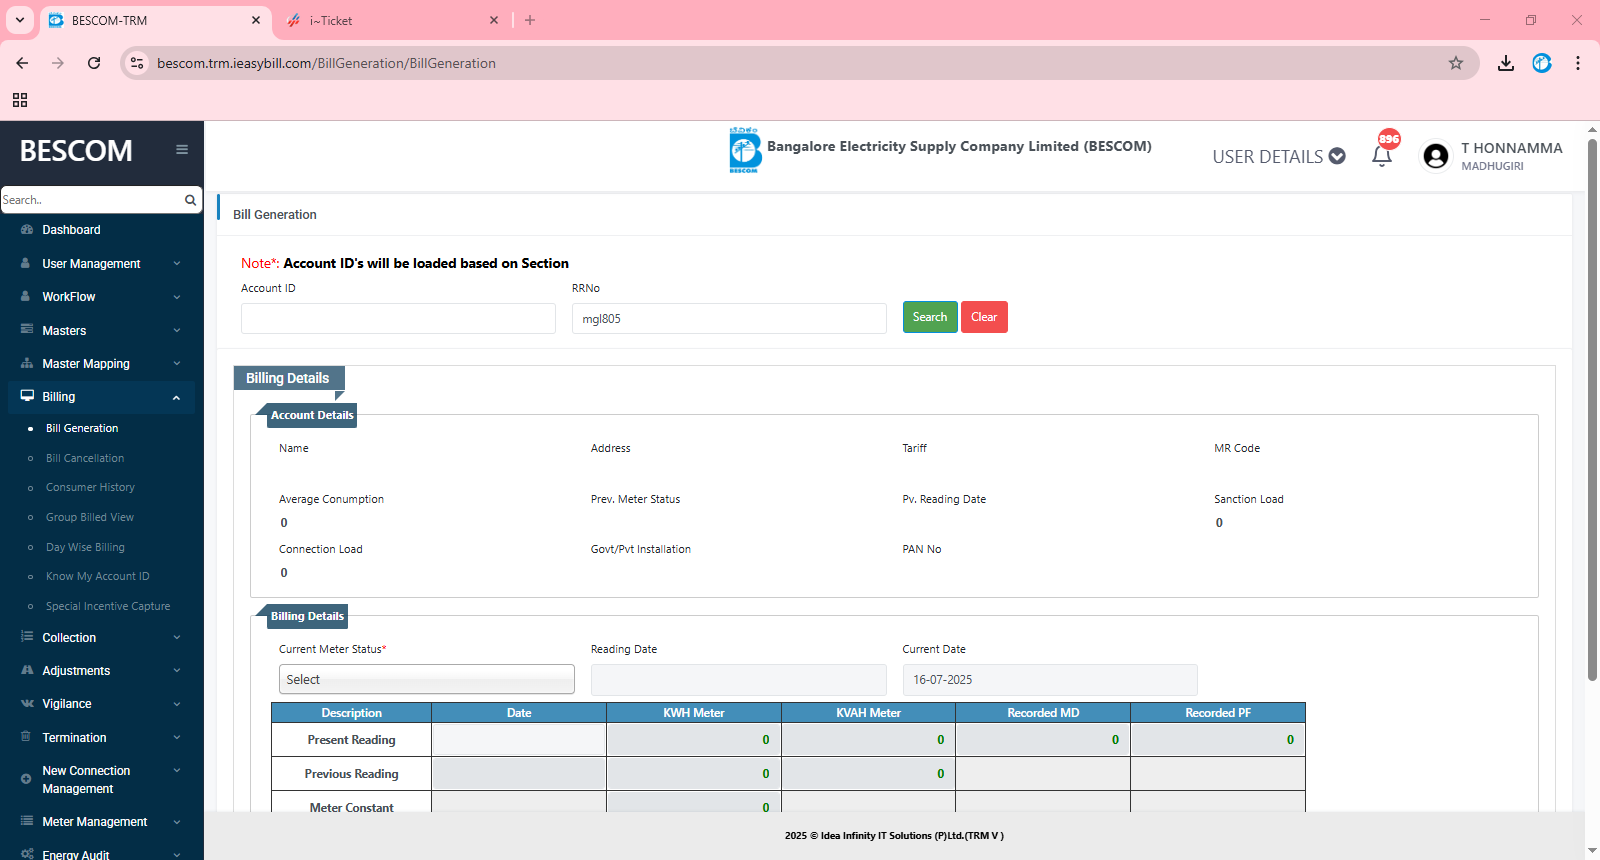Click the WorkFlow person icon in sidebar
The width and height of the screenshot is (1600, 860).
coord(26,296)
